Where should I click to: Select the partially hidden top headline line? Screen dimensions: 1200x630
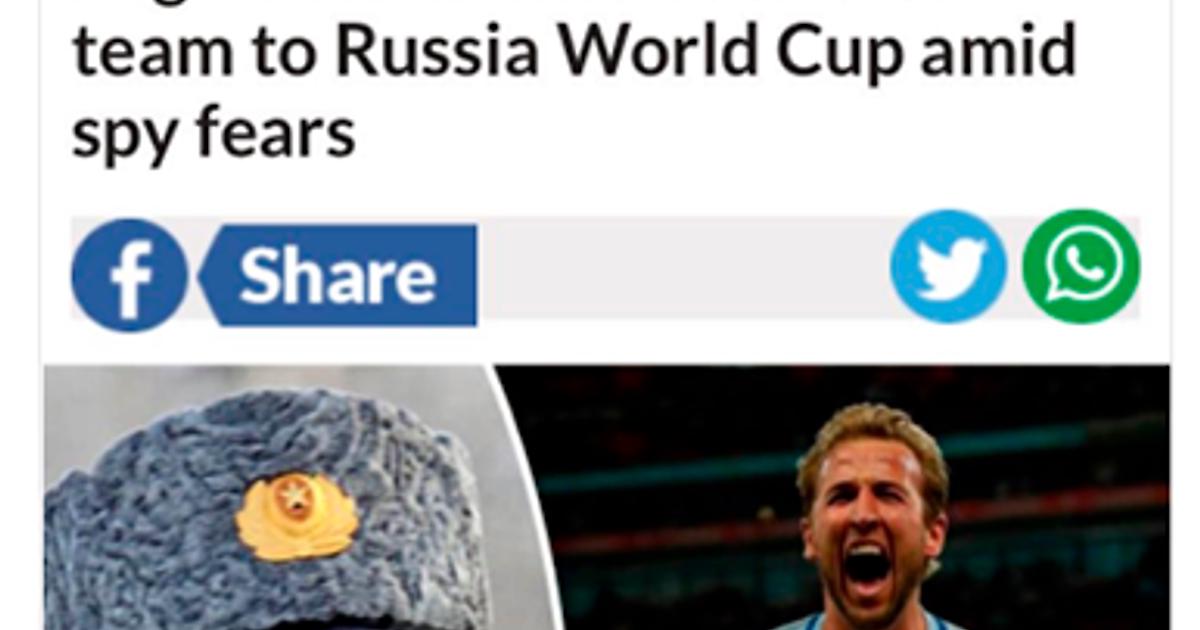[x=573, y=4]
